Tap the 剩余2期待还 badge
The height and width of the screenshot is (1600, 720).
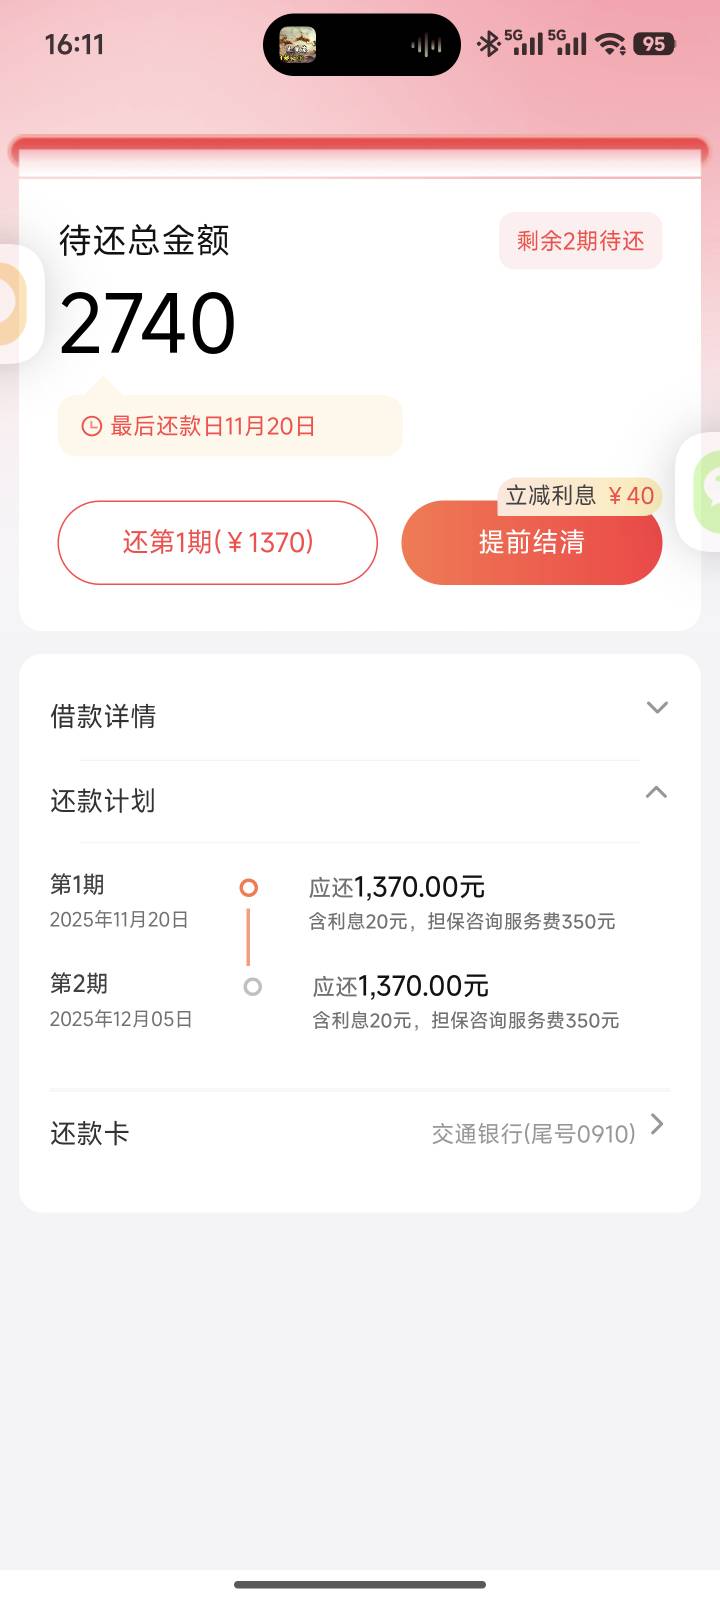(x=580, y=241)
